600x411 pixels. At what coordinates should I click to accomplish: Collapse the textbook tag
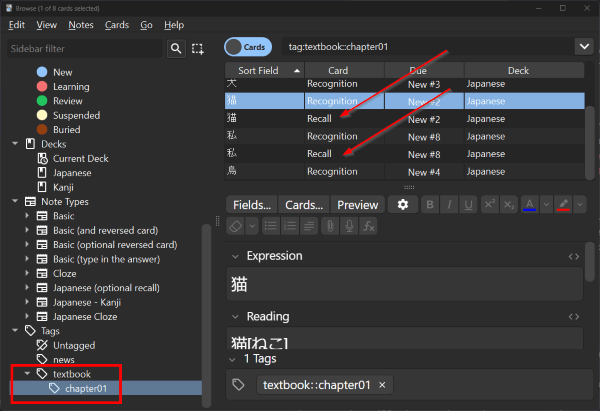click(27, 373)
